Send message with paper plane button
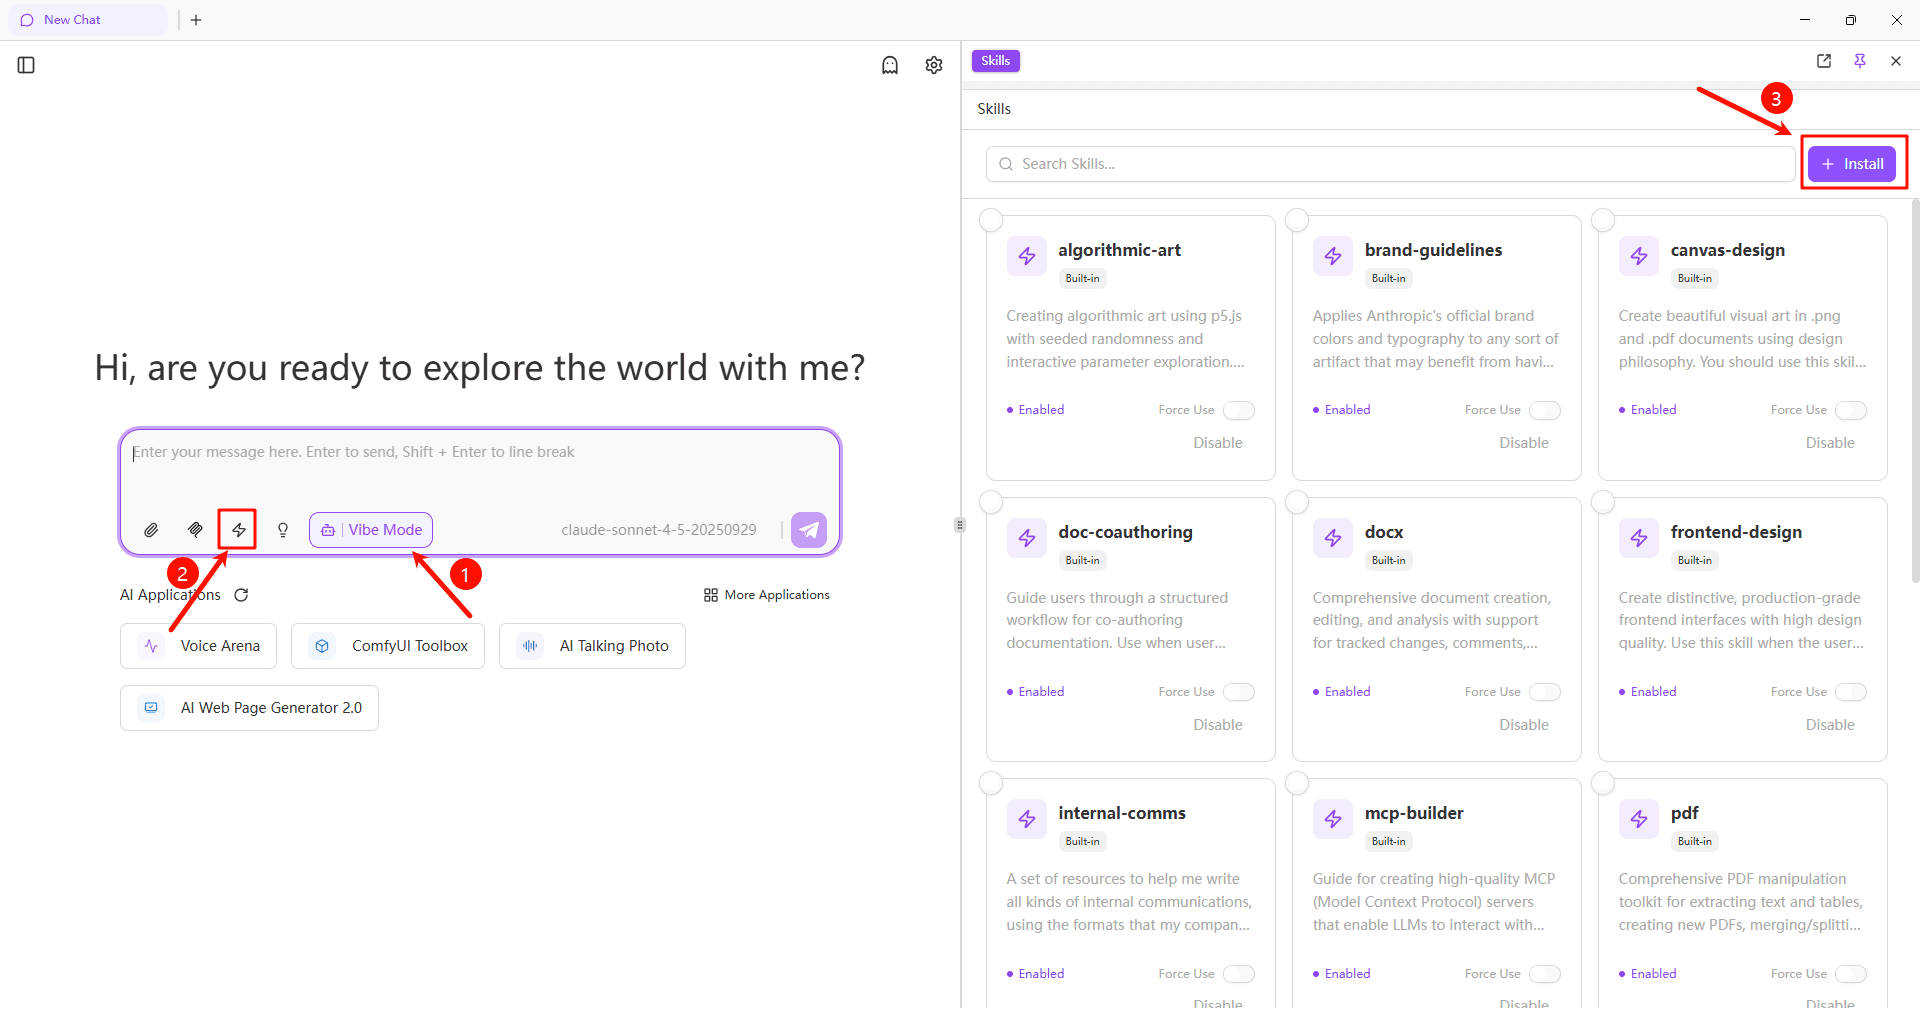This screenshot has height=1032, width=1920. tap(808, 530)
